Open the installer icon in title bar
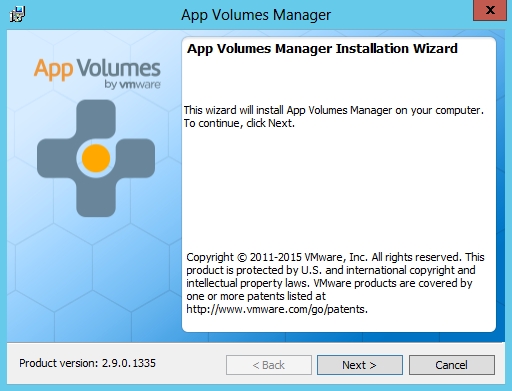The width and height of the screenshot is (512, 391). coord(17,14)
